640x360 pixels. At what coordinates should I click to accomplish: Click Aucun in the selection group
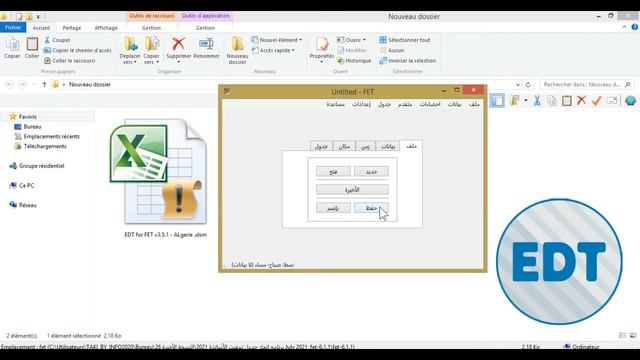391,50
